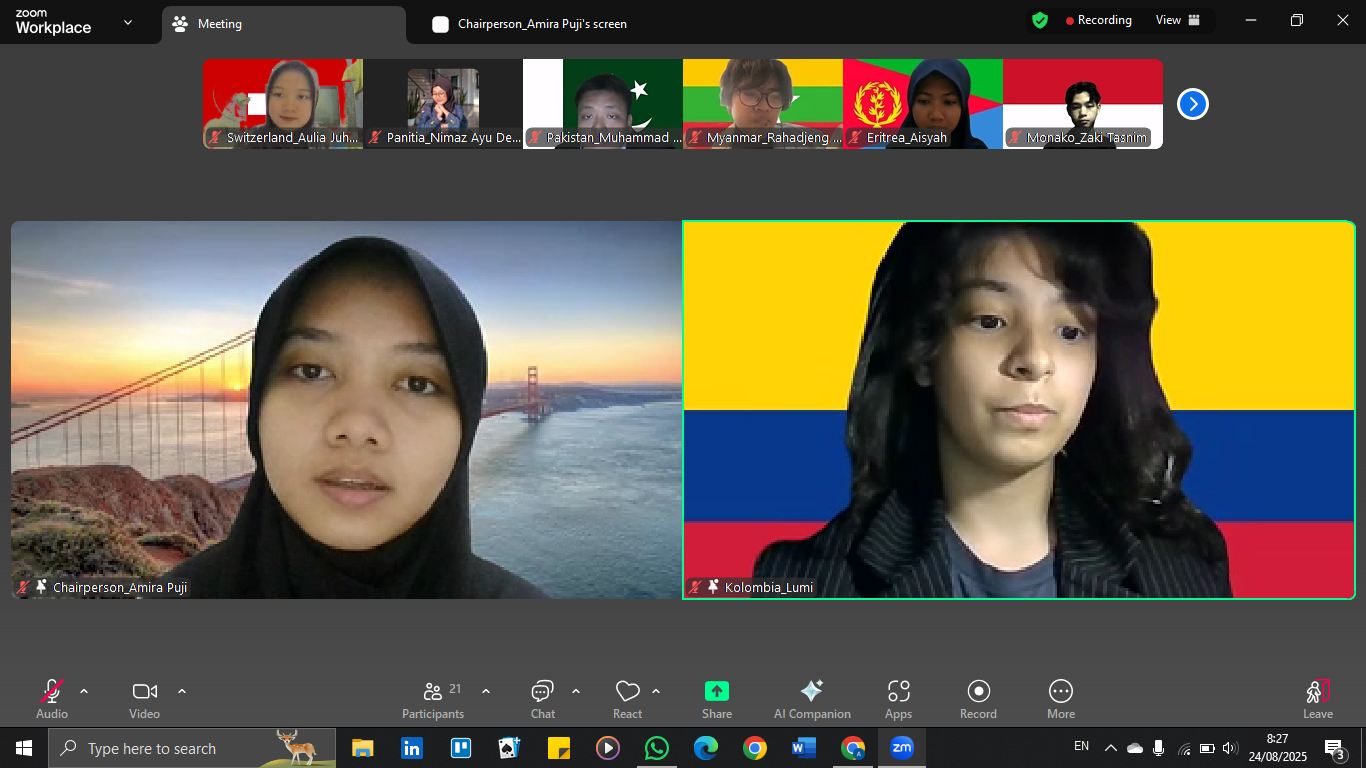Expand video options arrow beside Video
Image resolution: width=1366 pixels, height=768 pixels.
(182, 691)
